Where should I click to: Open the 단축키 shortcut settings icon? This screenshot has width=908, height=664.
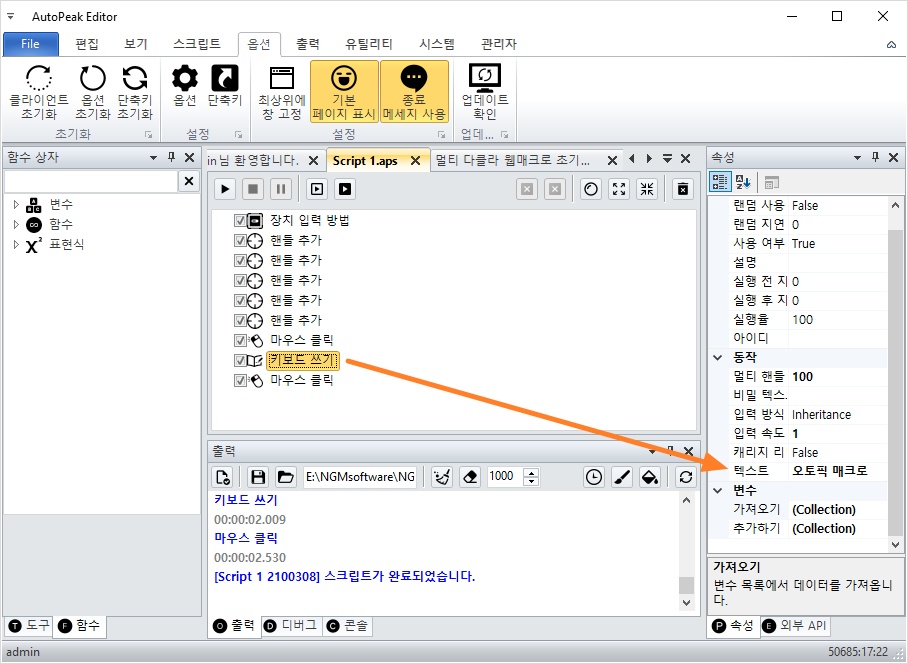(225, 78)
